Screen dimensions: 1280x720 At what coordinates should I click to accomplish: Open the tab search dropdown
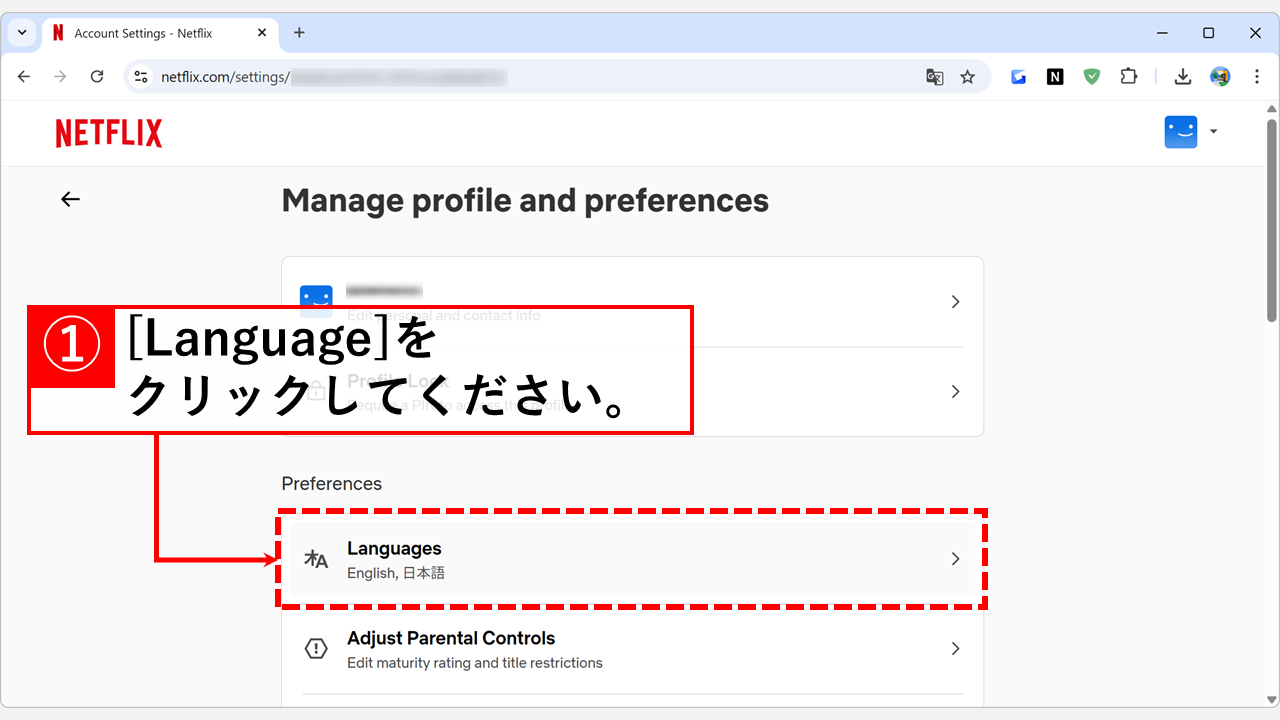coord(22,32)
